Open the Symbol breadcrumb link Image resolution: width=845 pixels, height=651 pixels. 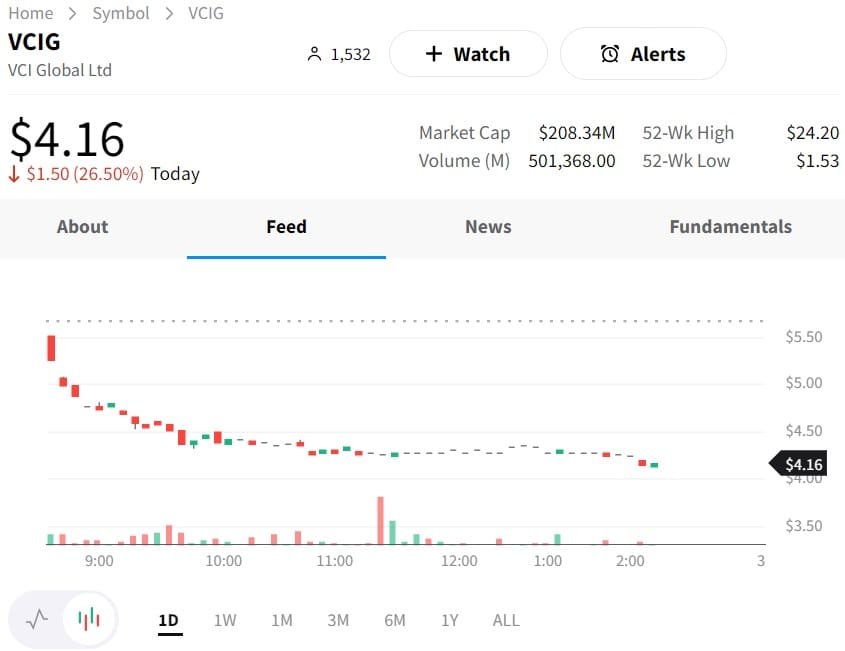click(x=121, y=13)
